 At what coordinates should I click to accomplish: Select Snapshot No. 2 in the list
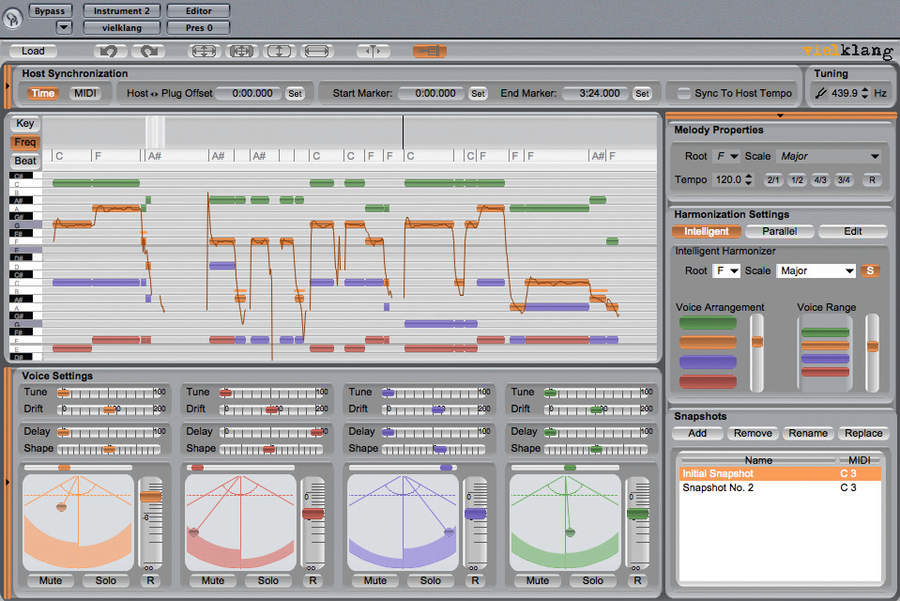(779, 488)
